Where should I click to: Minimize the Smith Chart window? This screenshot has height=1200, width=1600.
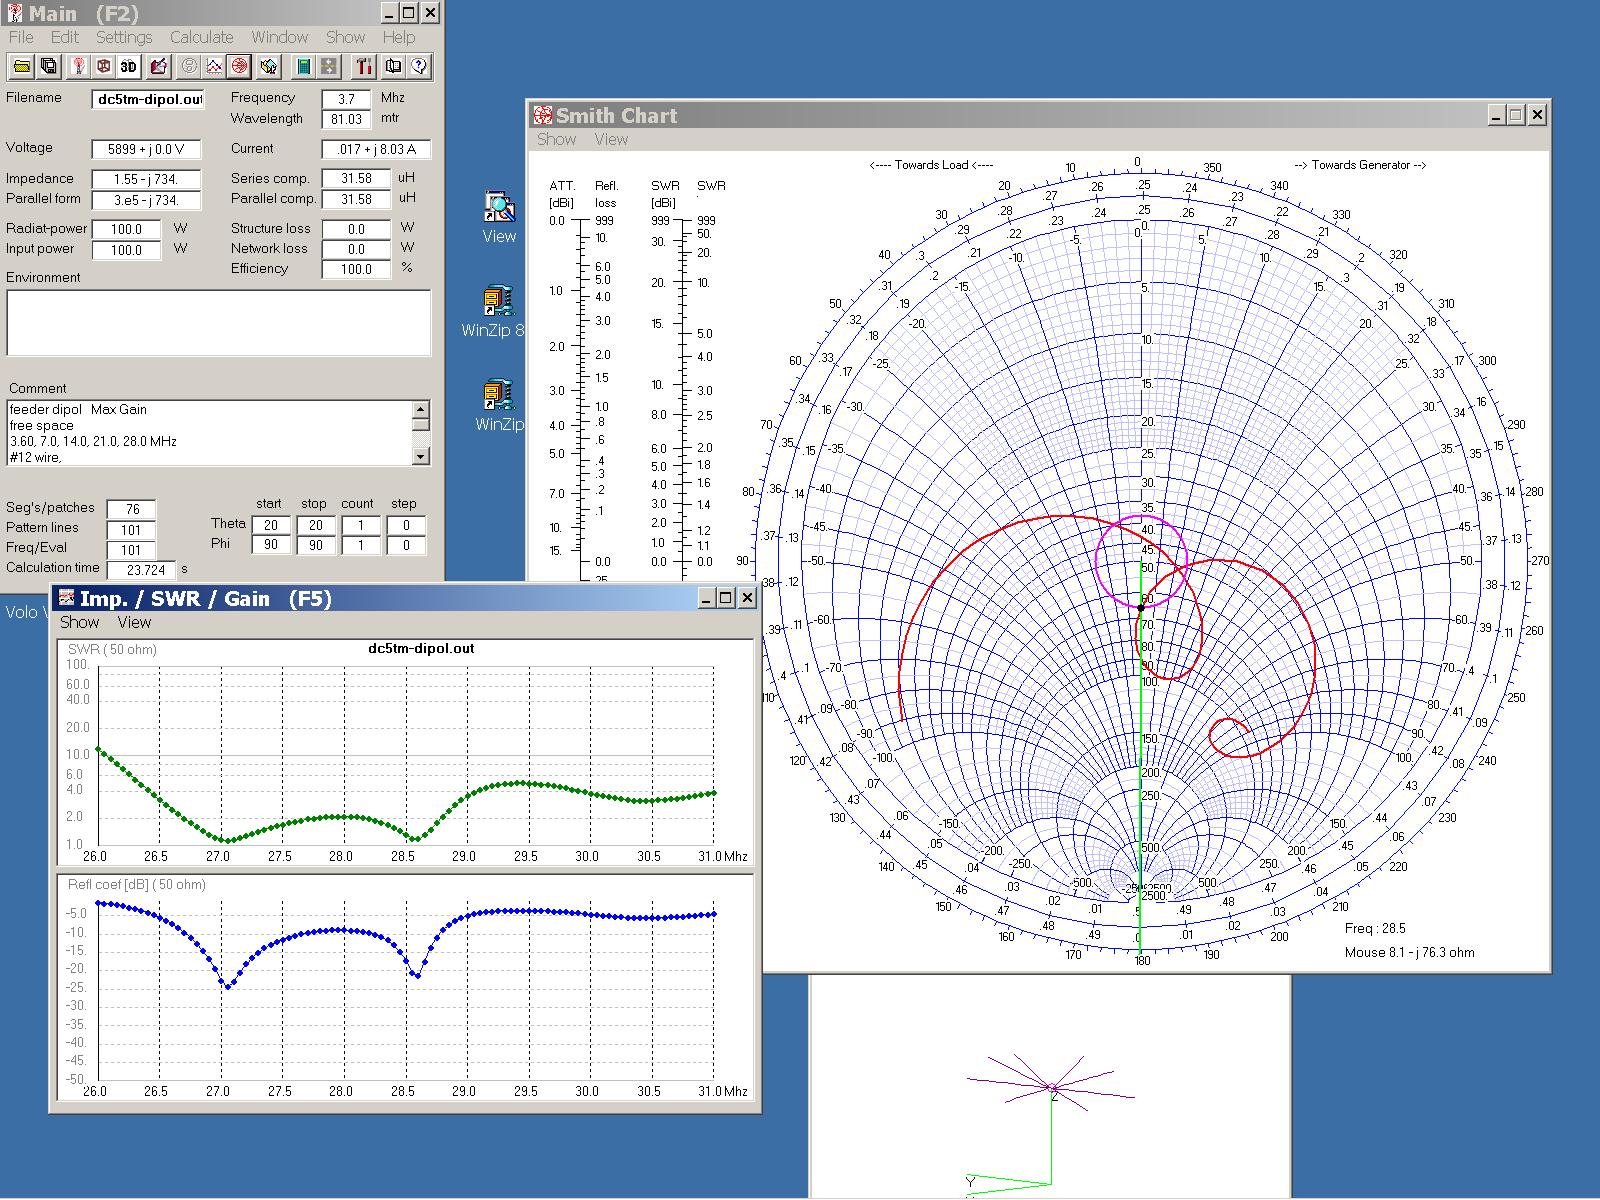1496,115
